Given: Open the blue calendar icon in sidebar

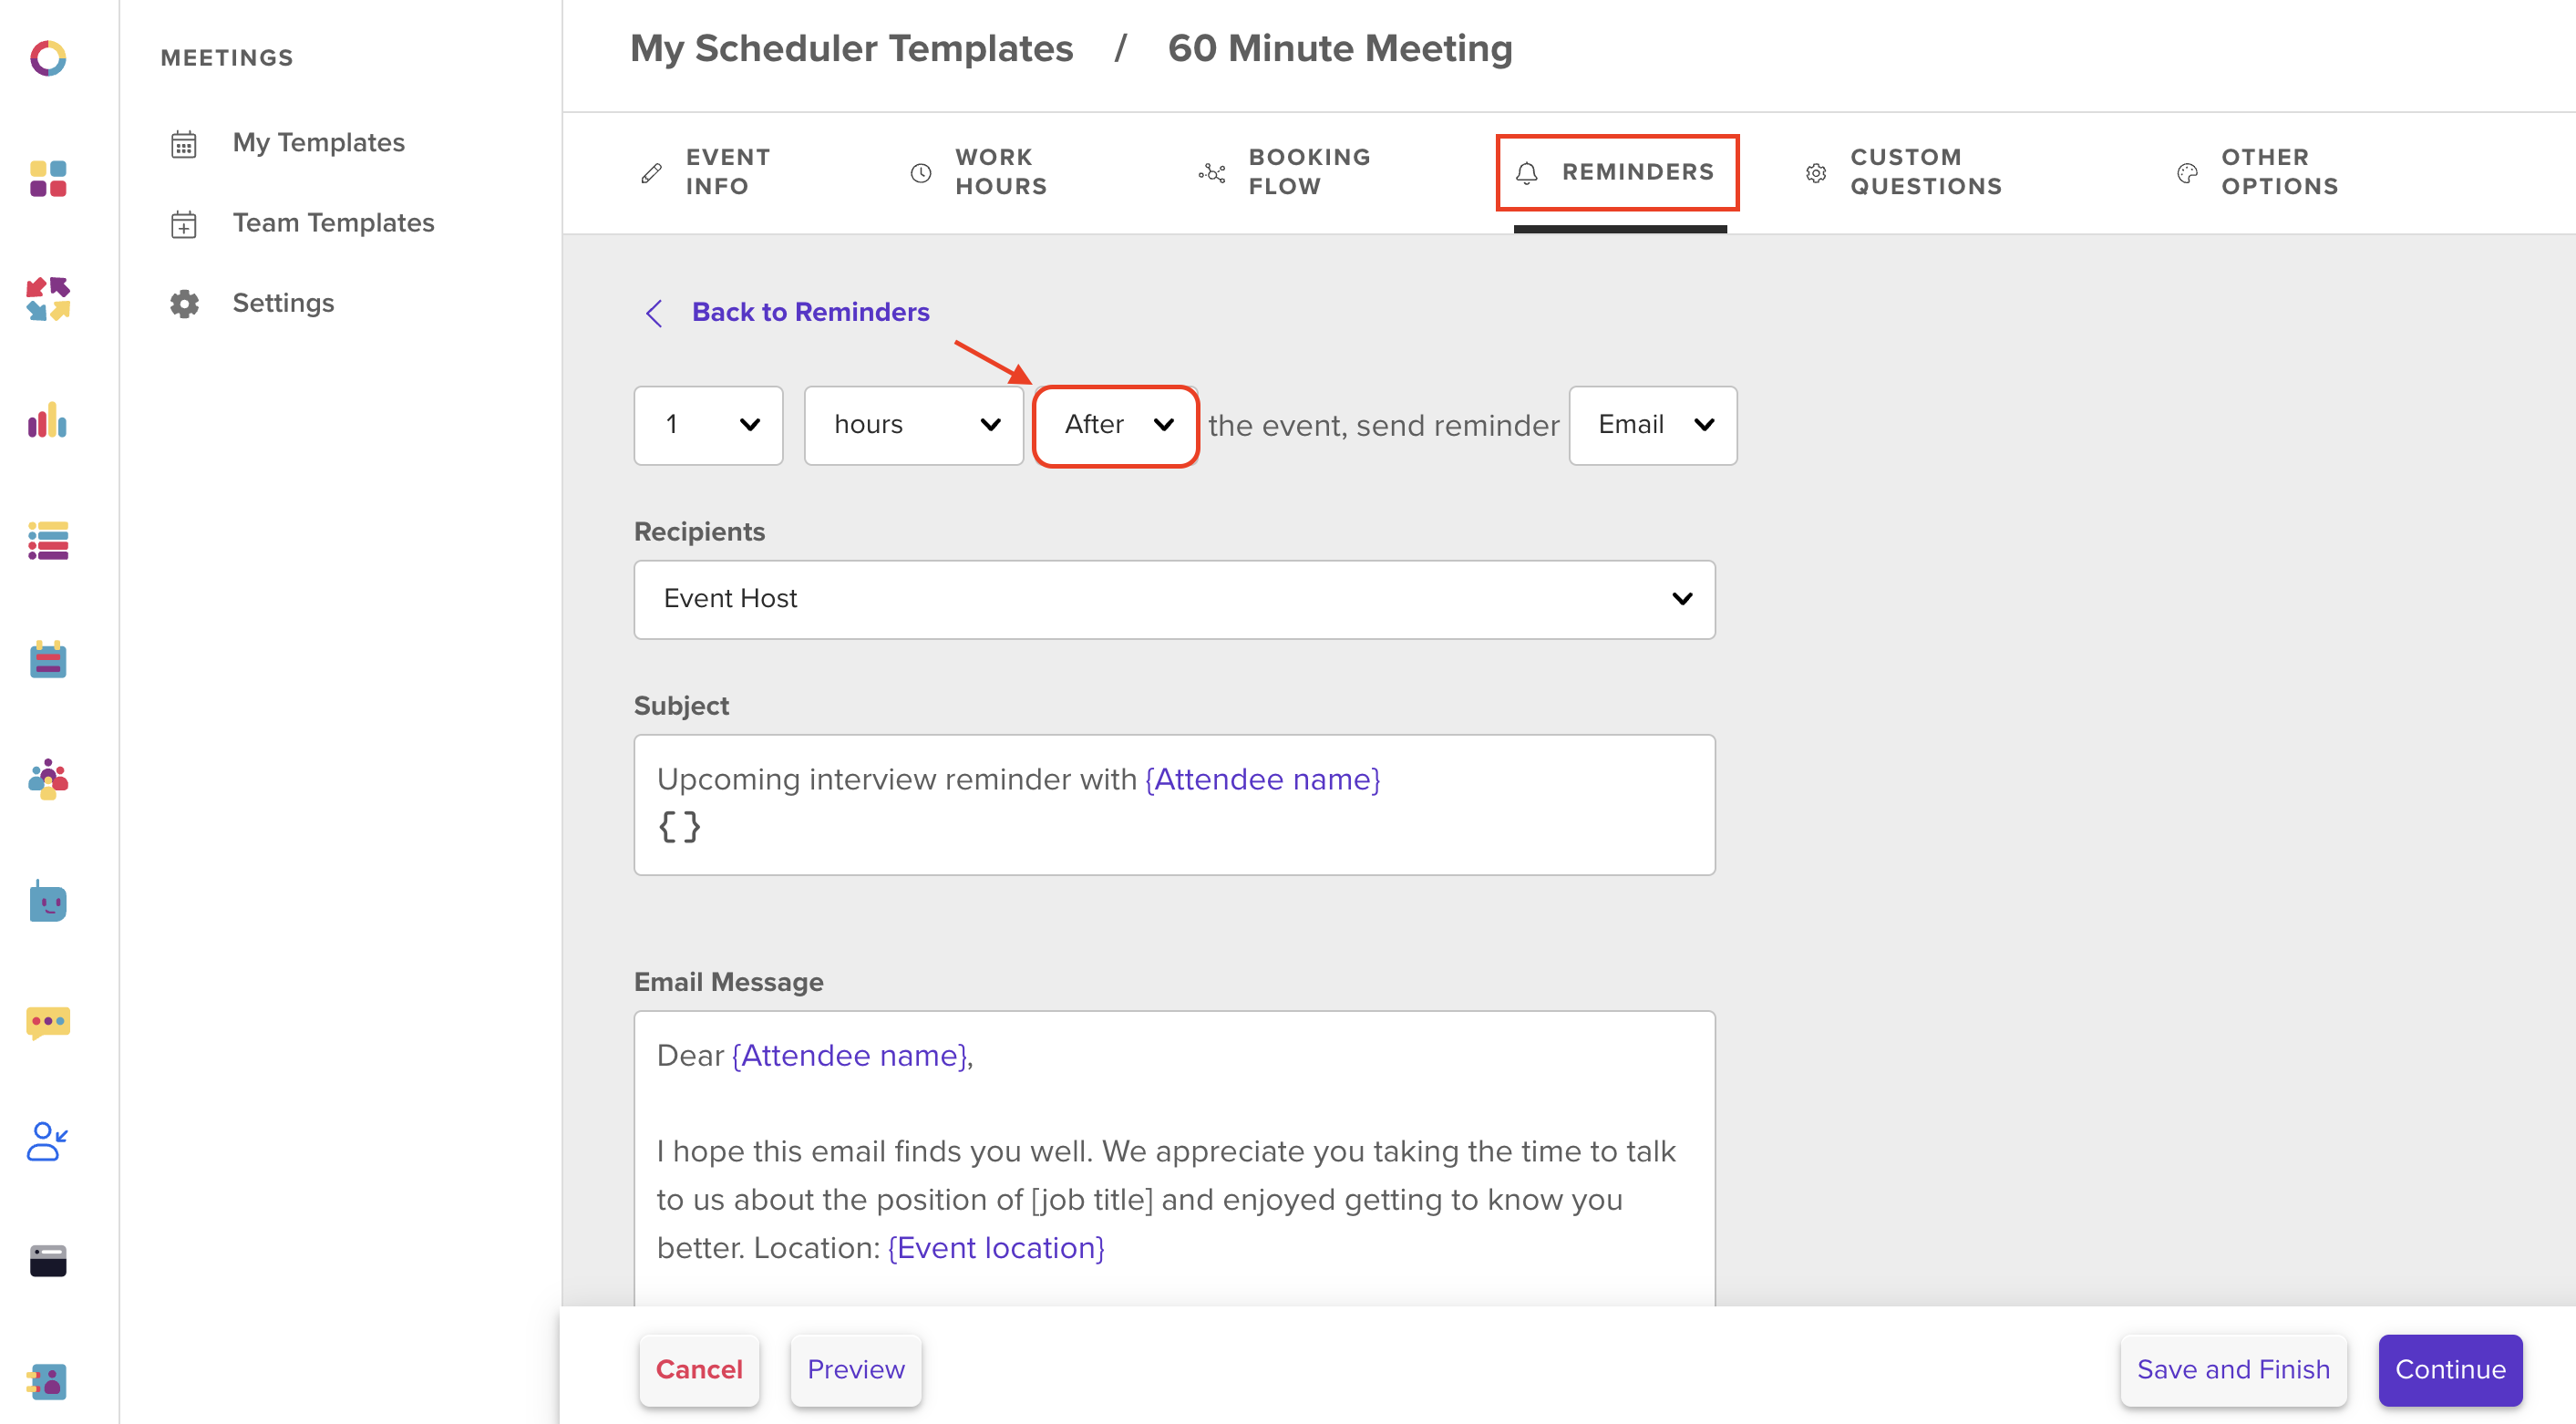Looking at the screenshot, I should click(48, 660).
